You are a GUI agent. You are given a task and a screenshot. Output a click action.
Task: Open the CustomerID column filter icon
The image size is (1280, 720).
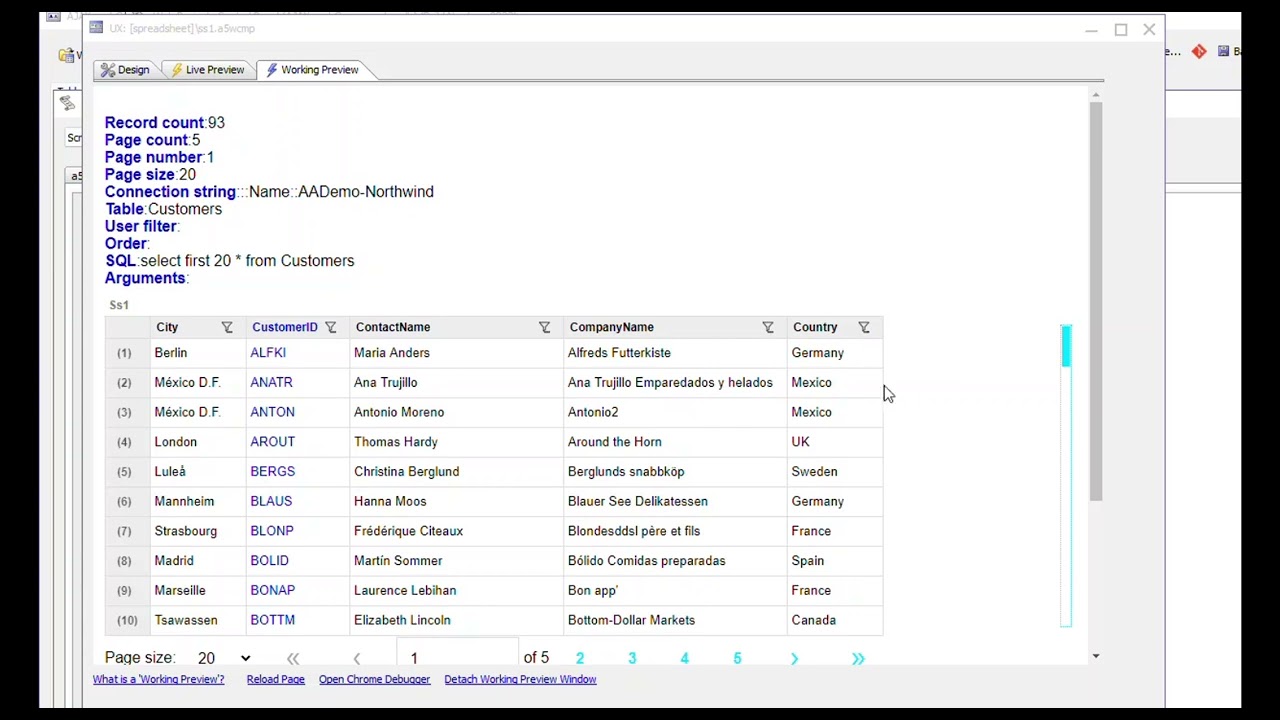click(x=331, y=327)
